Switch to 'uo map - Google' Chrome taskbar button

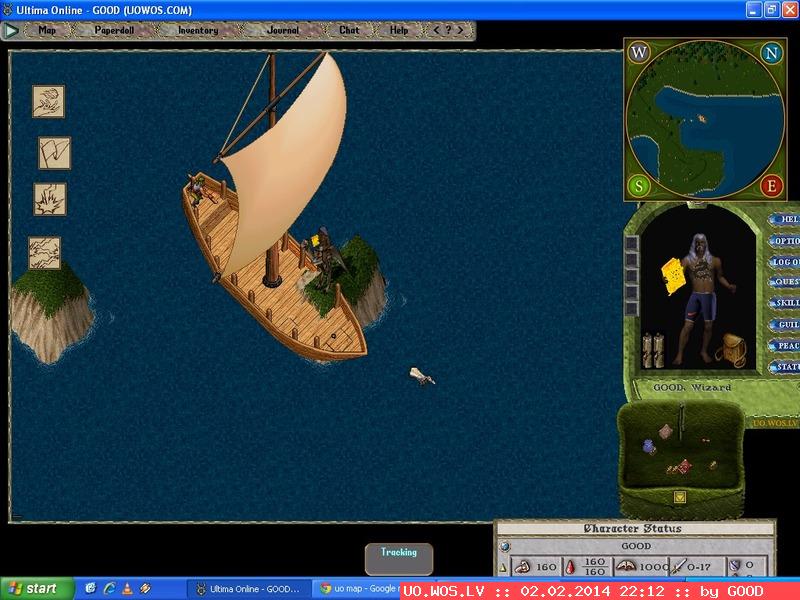tap(357, 589)
